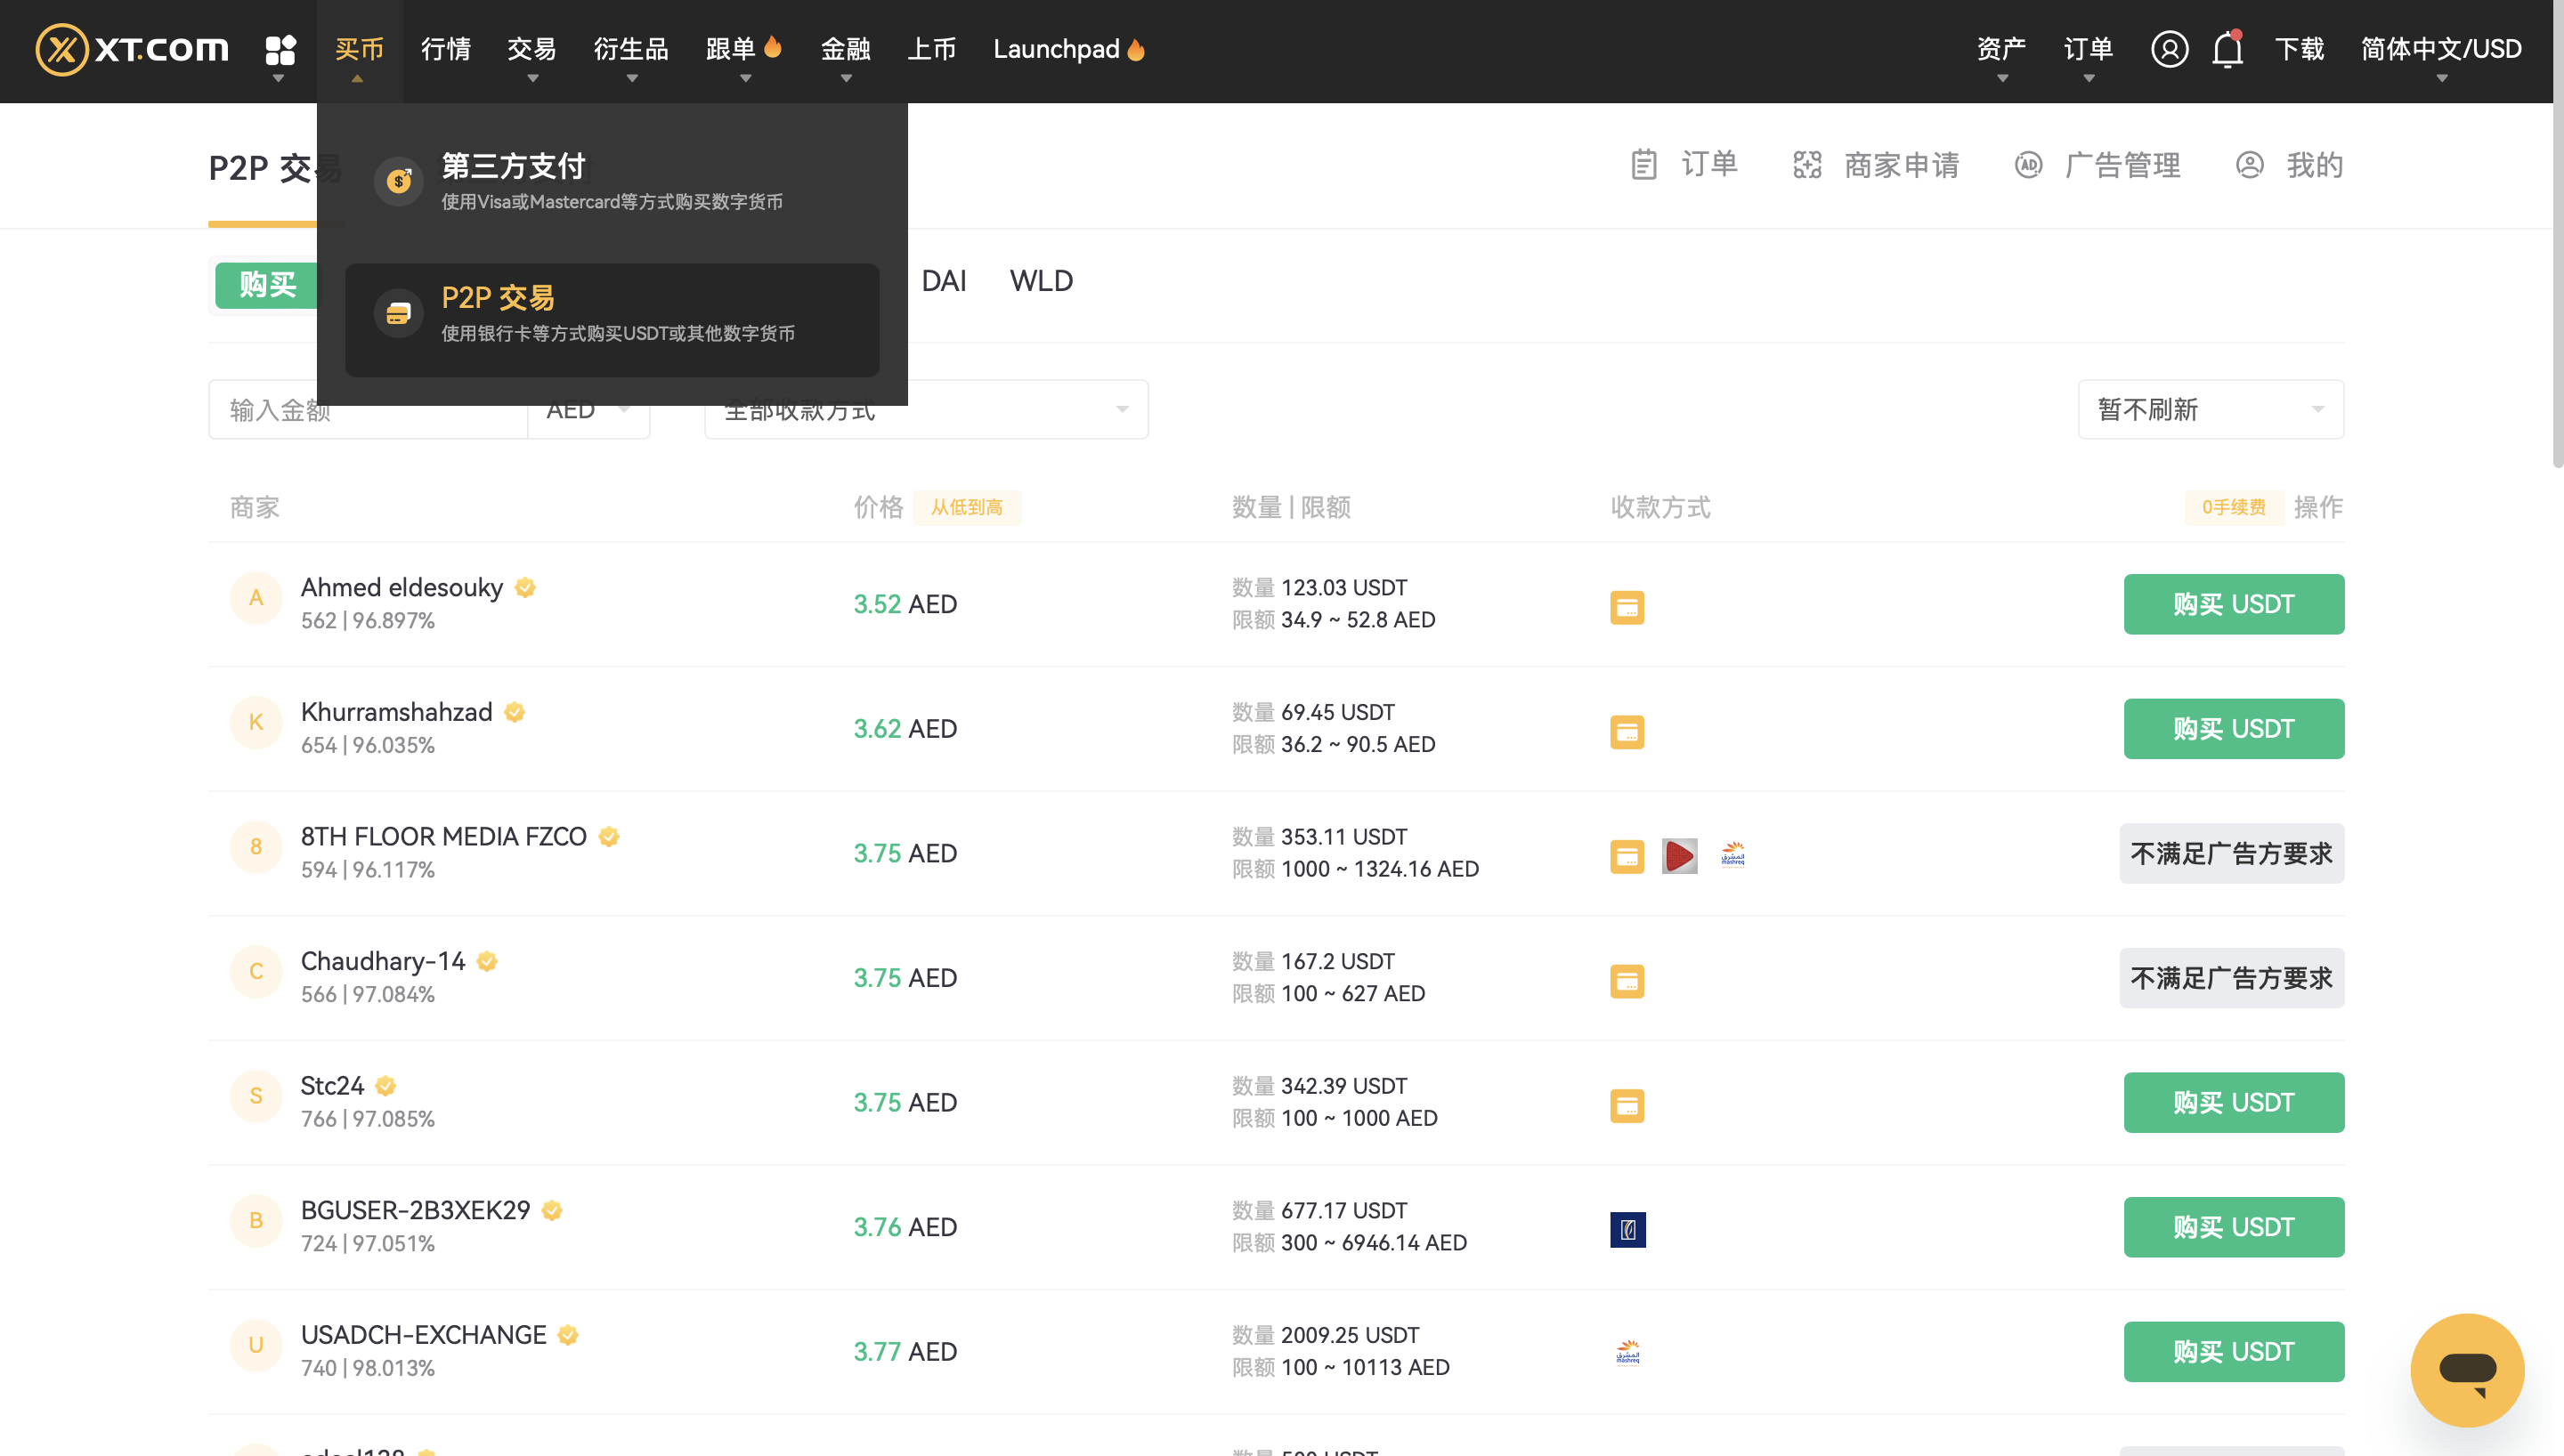Click 不满足广告方要求 for Chaudhary-14

[x=2232, y=978]
